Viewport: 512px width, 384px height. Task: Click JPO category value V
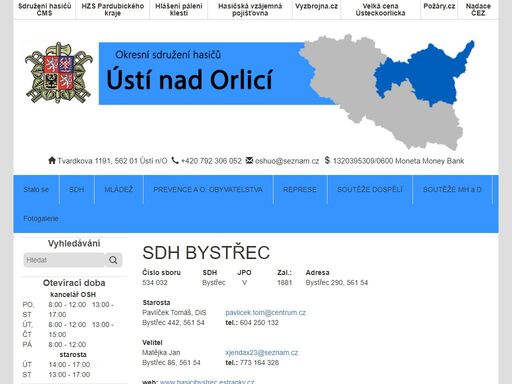pyautogui.click(x=245, y=283)
